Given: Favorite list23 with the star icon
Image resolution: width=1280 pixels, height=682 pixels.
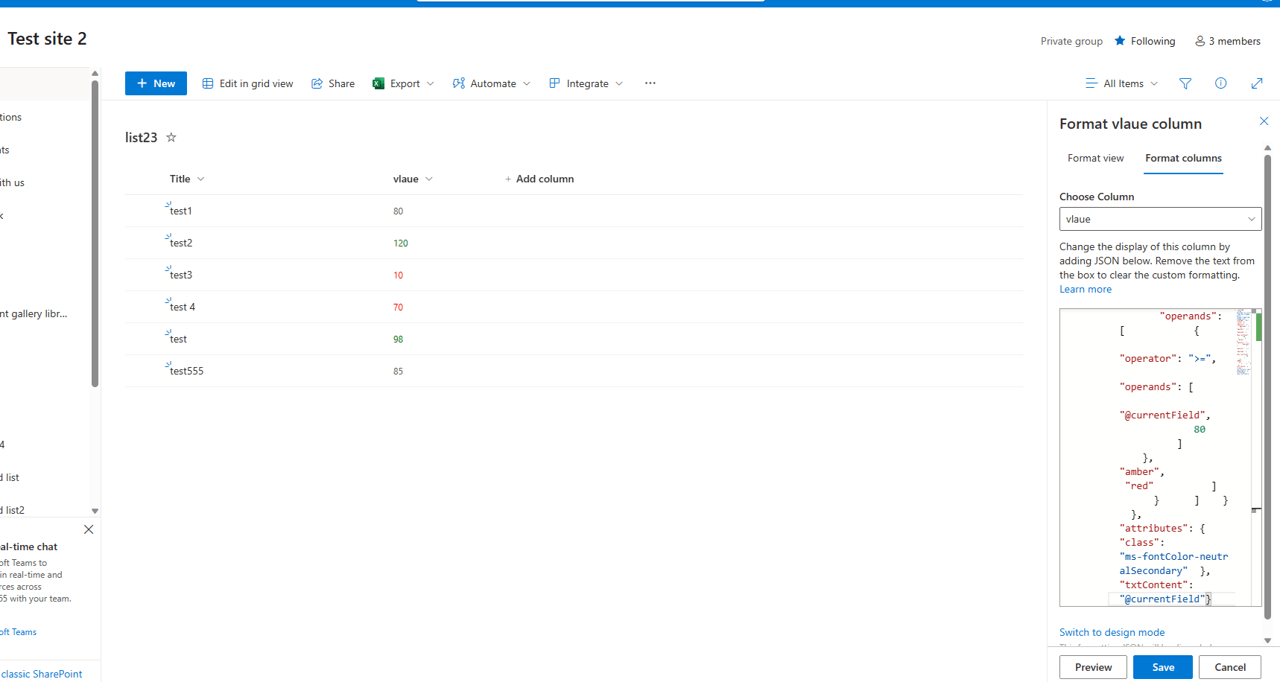Looking at the screenshot, I should [x=171, y=137].
